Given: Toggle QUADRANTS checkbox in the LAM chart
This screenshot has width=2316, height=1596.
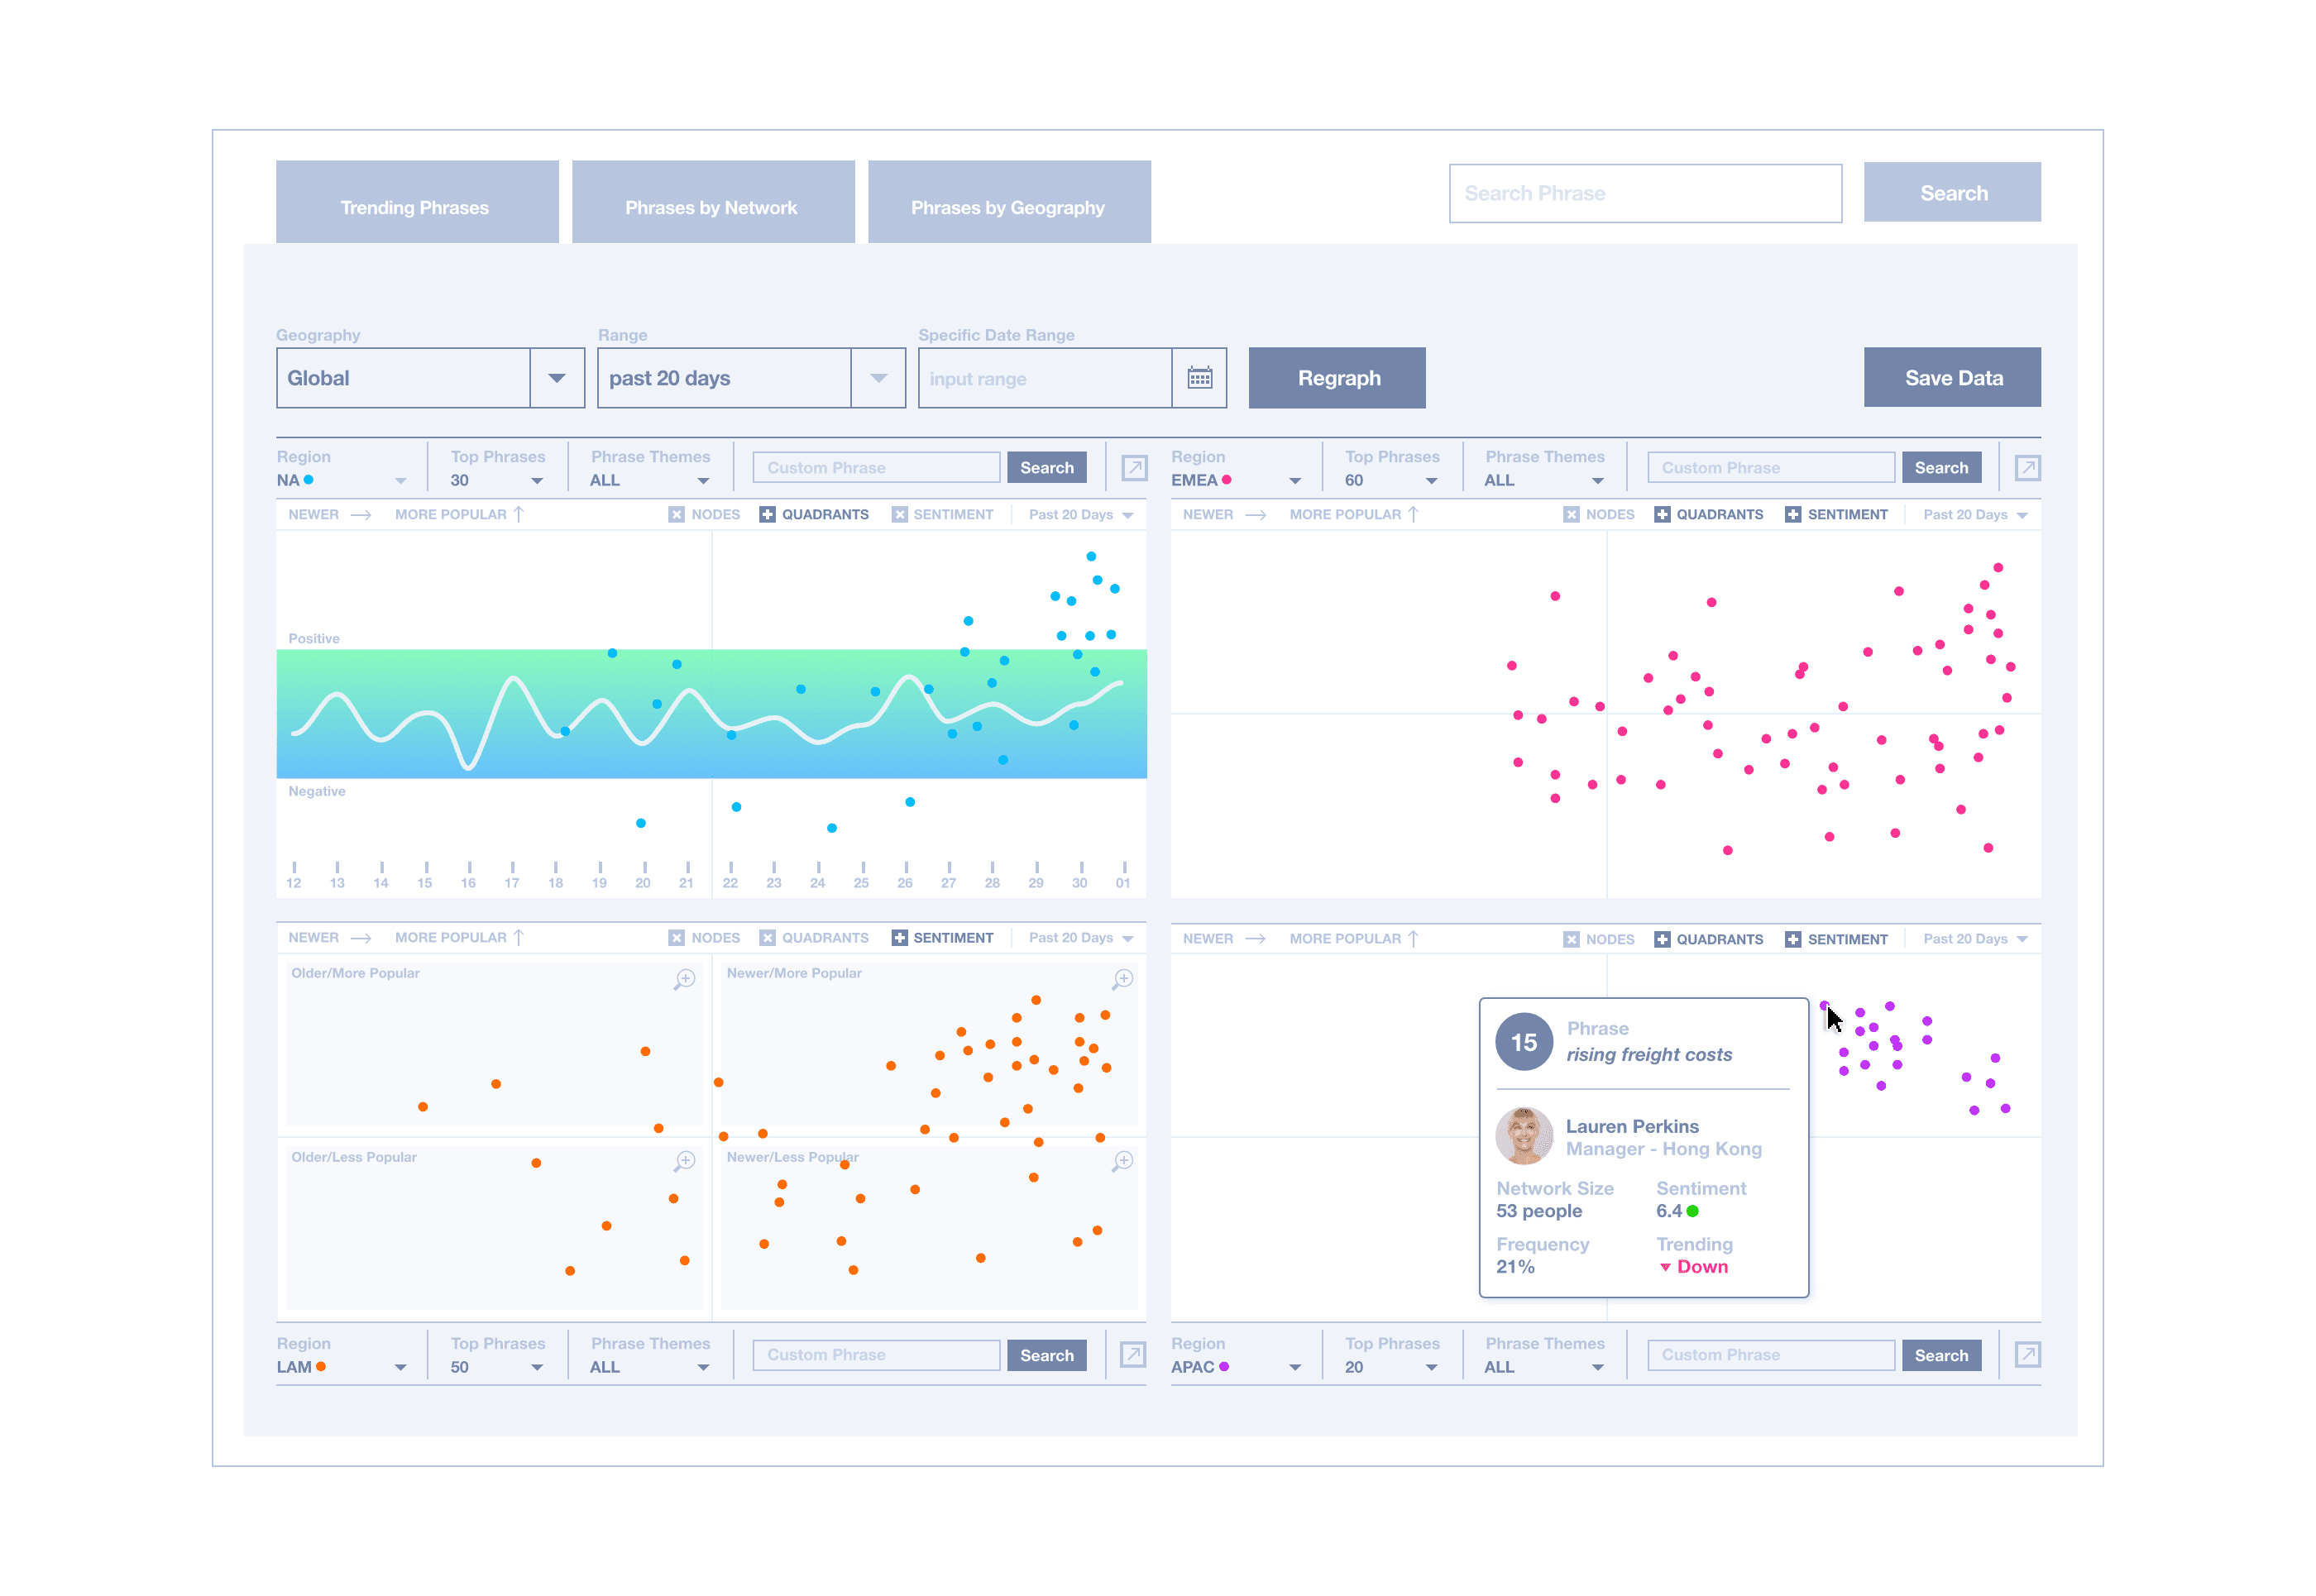Looking at the screenshot, I should click(767, 937).
